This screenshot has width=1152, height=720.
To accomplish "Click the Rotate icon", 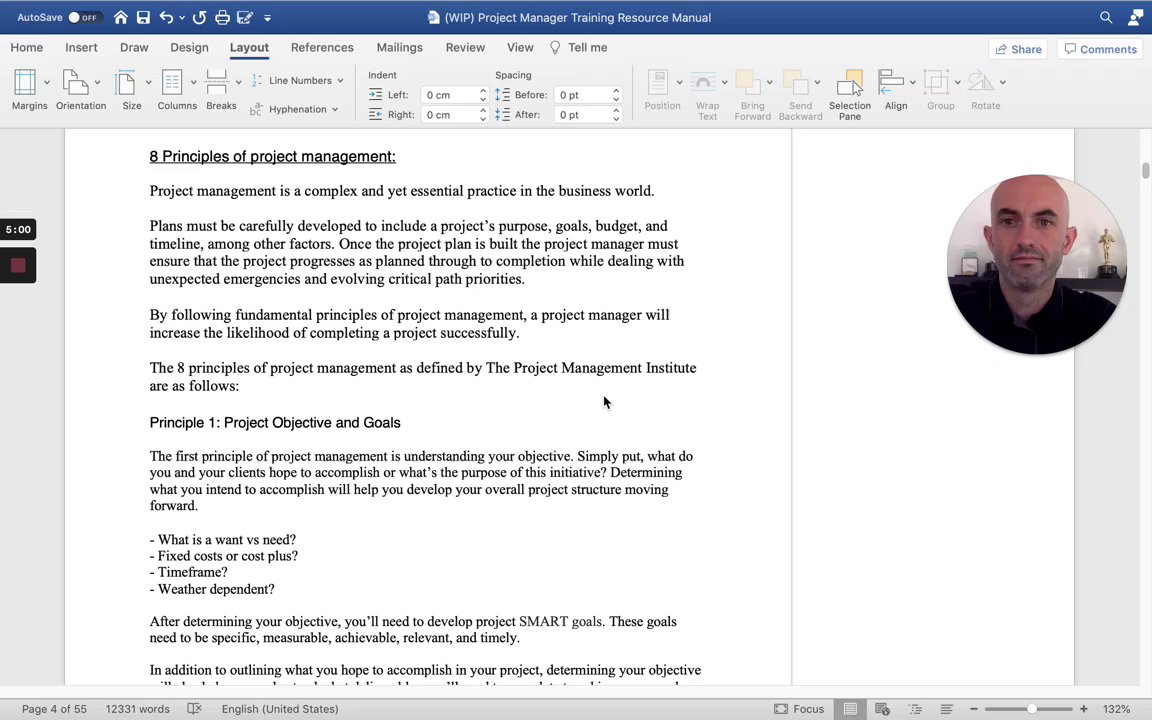I will coord(981,82).
